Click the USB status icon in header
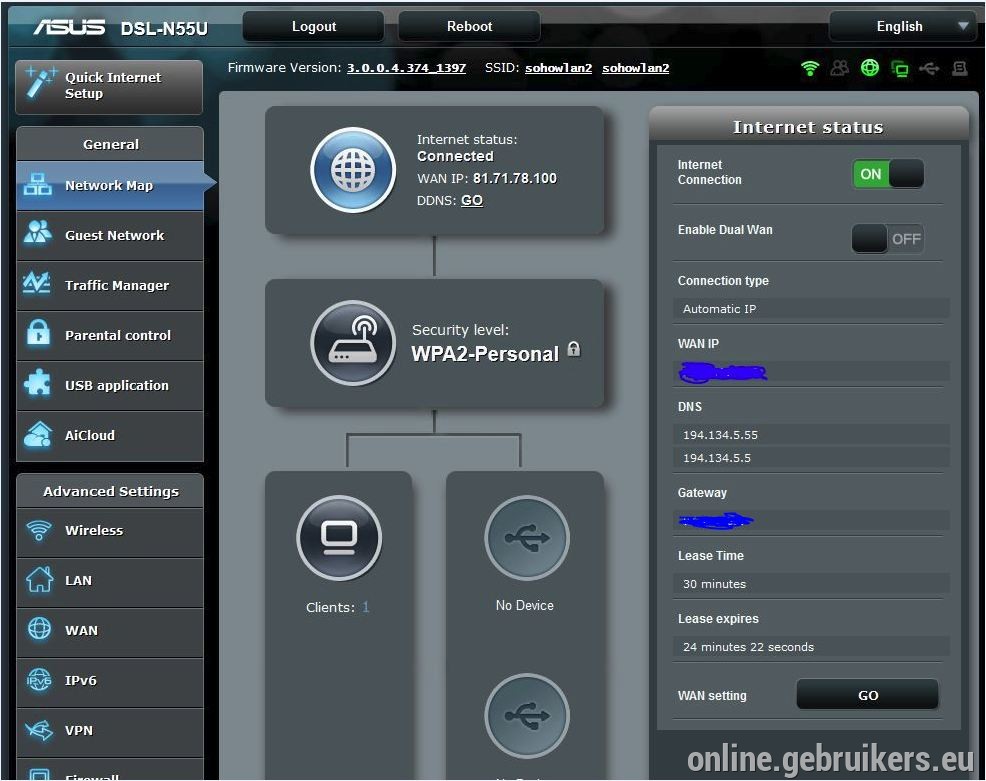 (x=929, y=68)
